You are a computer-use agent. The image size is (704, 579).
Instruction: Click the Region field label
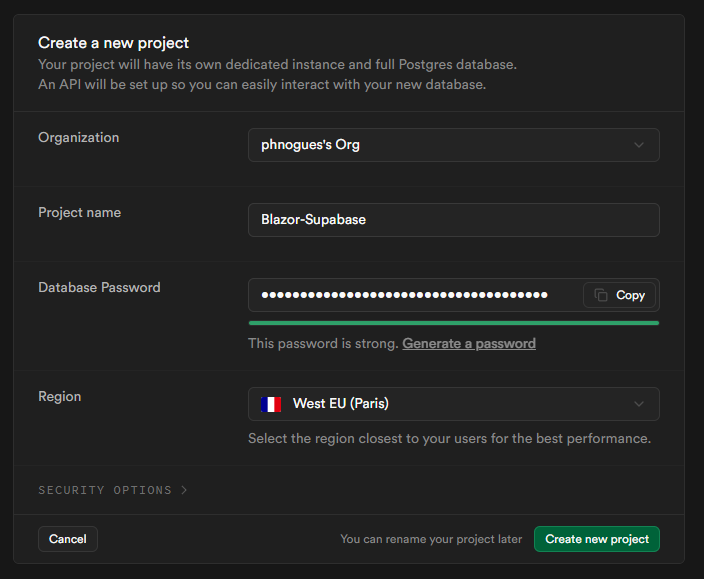coord(59,396)
